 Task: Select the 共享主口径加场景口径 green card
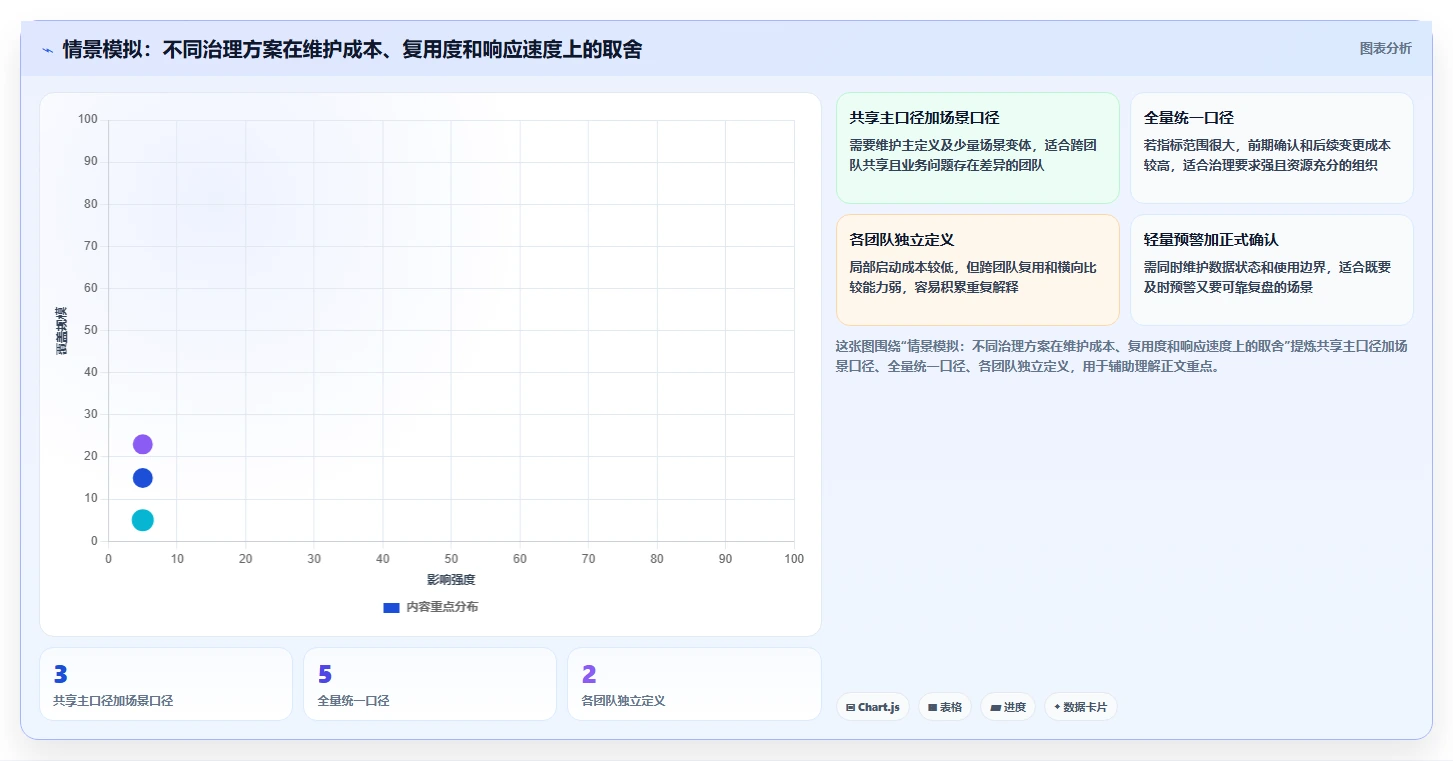[x=977, y=148]
